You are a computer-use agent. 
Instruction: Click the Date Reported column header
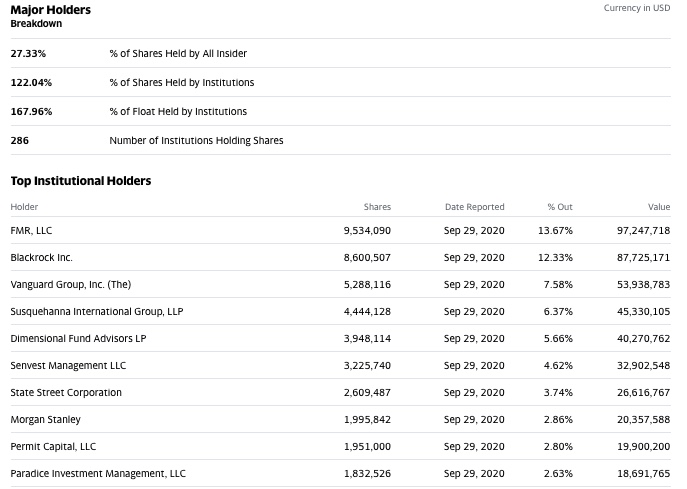point(474,207)
